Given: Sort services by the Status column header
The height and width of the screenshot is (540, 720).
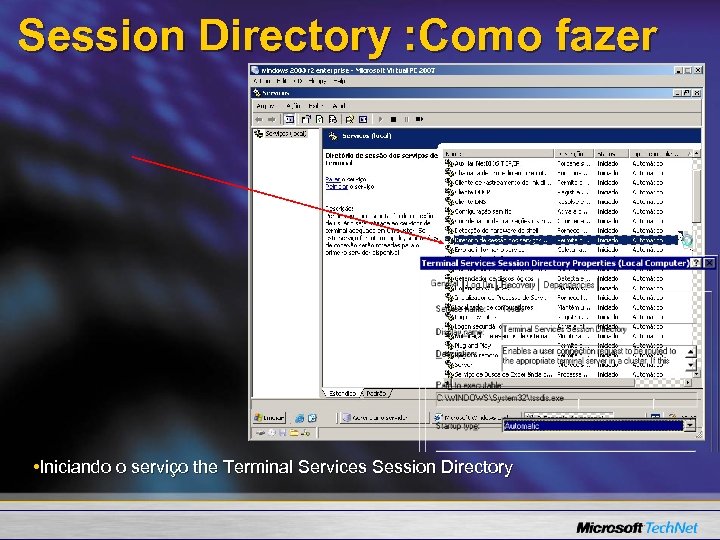Looking at the screenshot, I should [x=611, y=154].
